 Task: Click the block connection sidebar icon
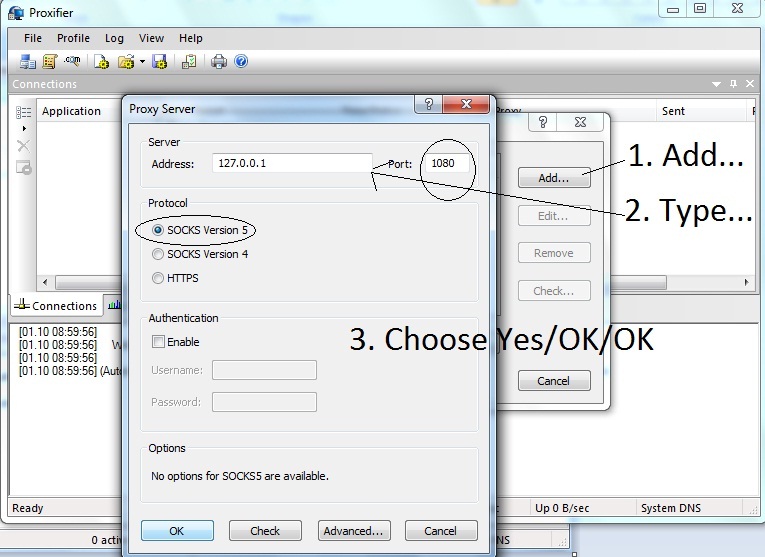(x=24, y=168)
